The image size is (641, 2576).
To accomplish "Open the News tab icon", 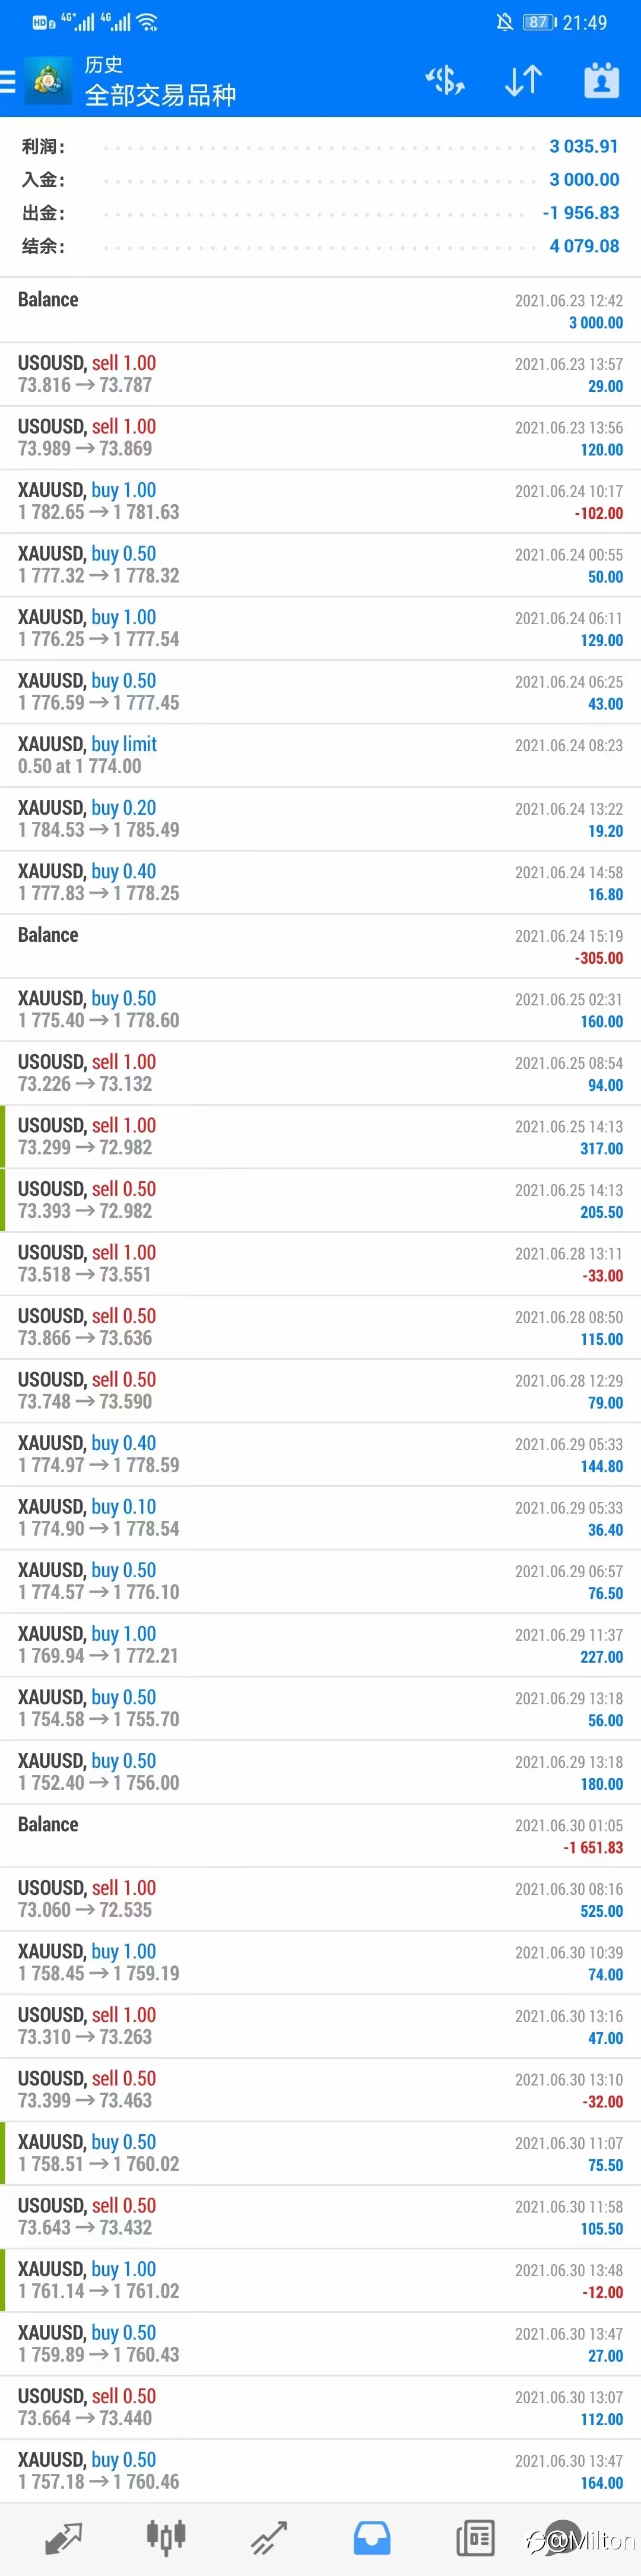I will click(x=475, y=2538).
